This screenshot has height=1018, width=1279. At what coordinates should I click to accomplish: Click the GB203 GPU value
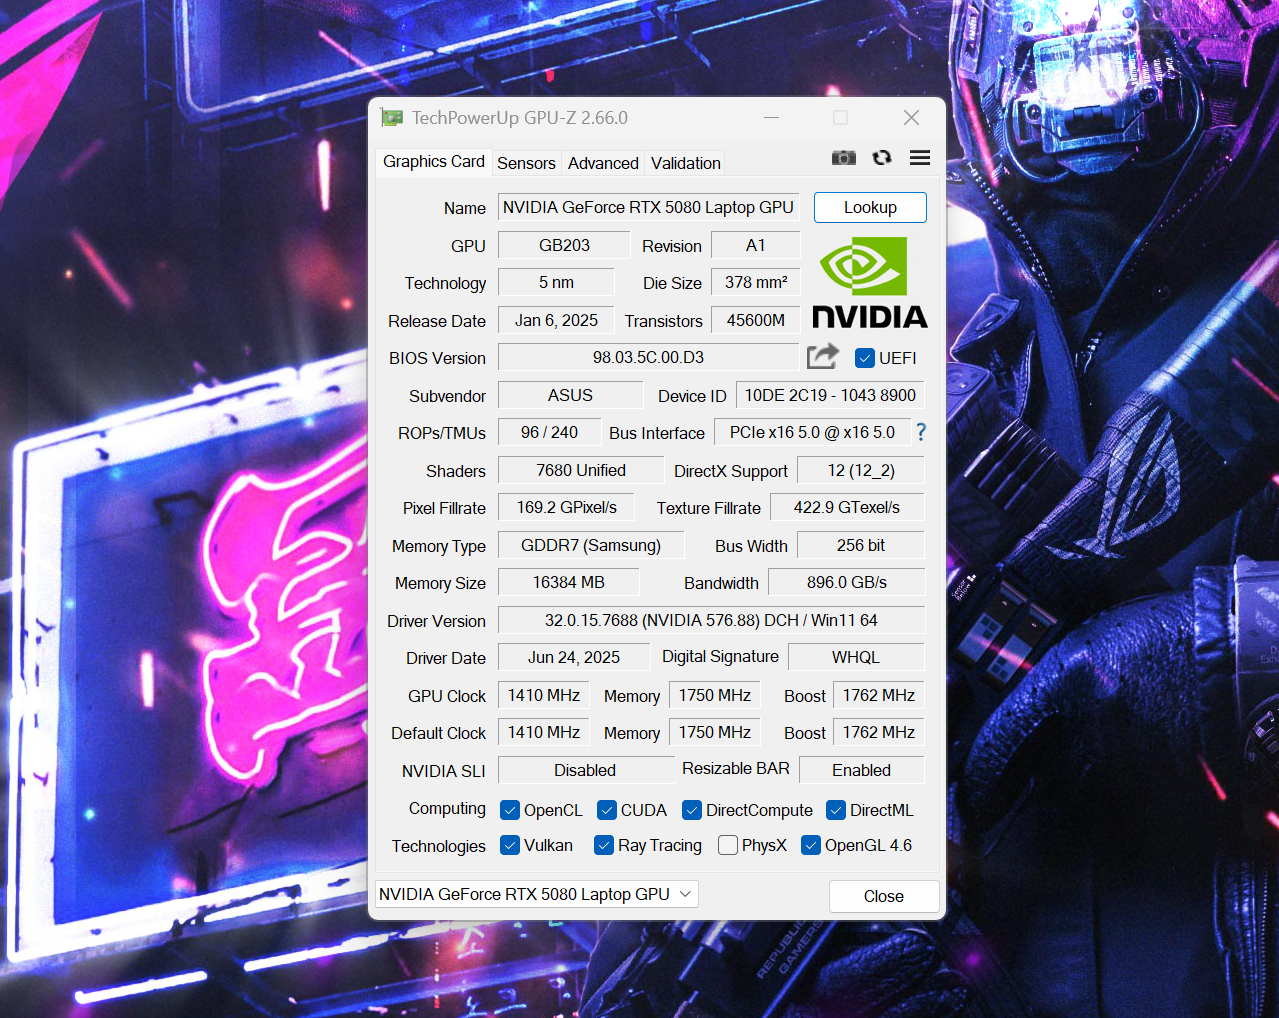(x=564, y=245)
